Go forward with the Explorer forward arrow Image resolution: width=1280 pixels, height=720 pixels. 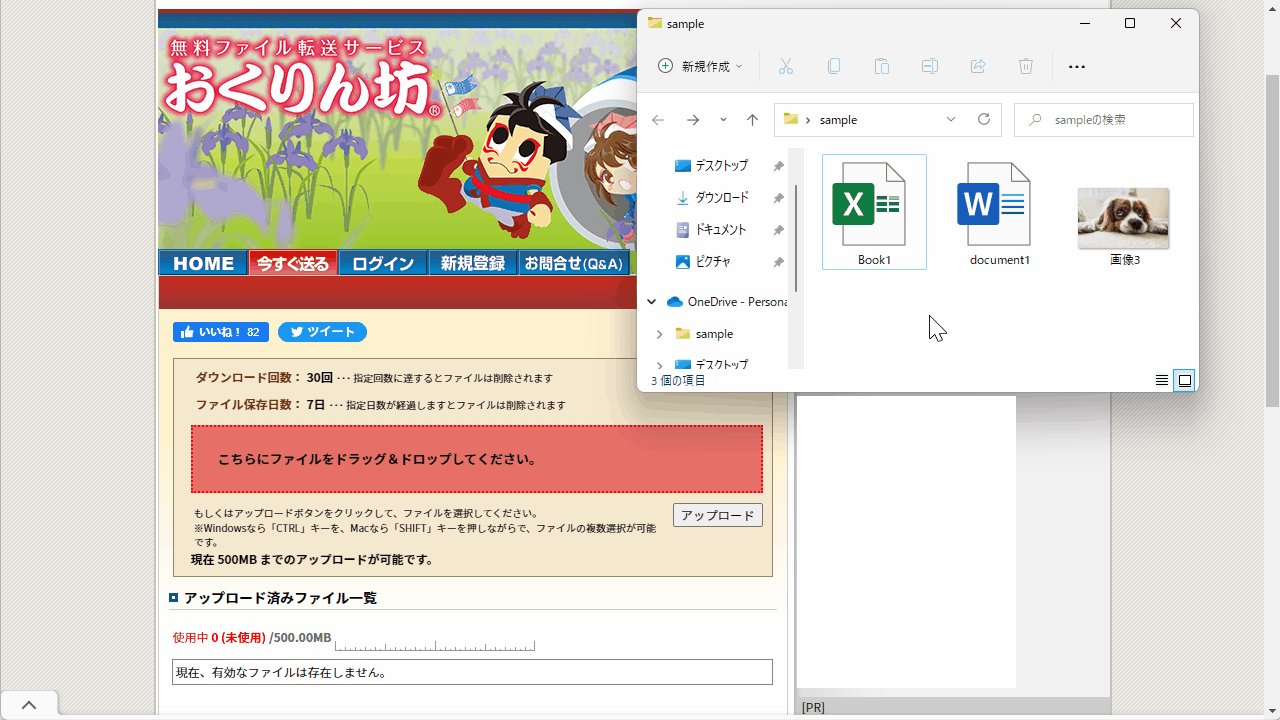[x=693, y=120]
